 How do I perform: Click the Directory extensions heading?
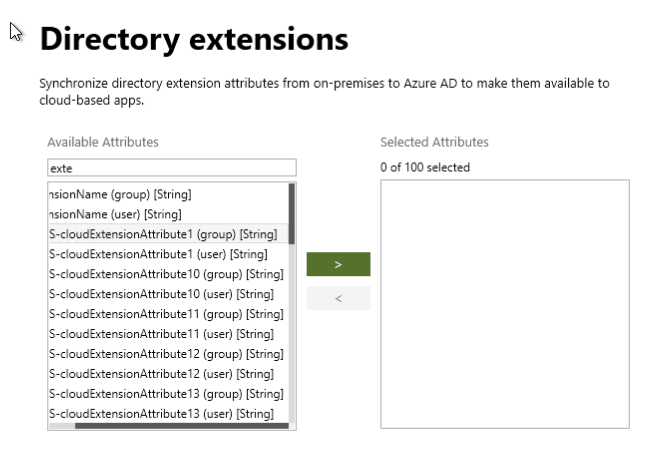[x=193, y=40]
